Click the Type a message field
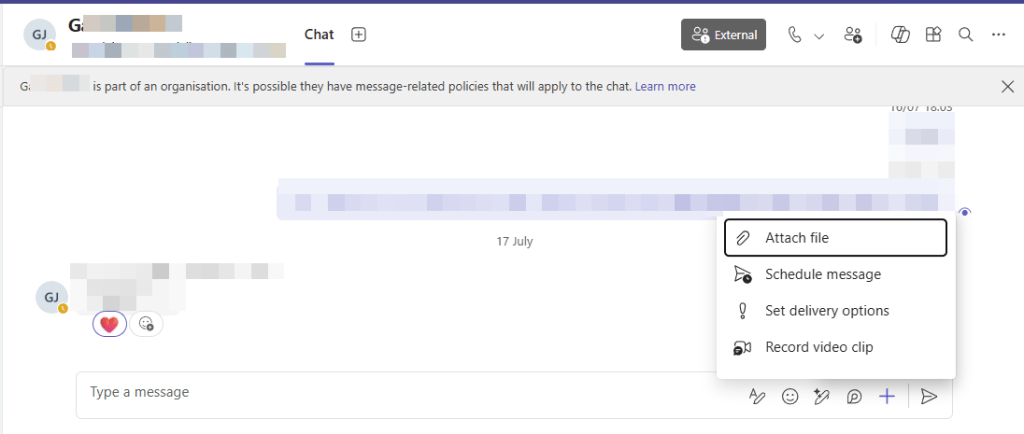This screenshot has height=434, width=1024. coord(400,393)
